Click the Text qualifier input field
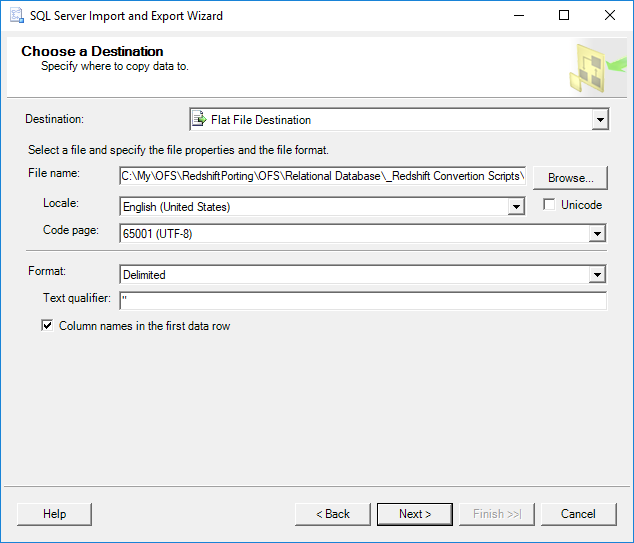 pos(363,301)
